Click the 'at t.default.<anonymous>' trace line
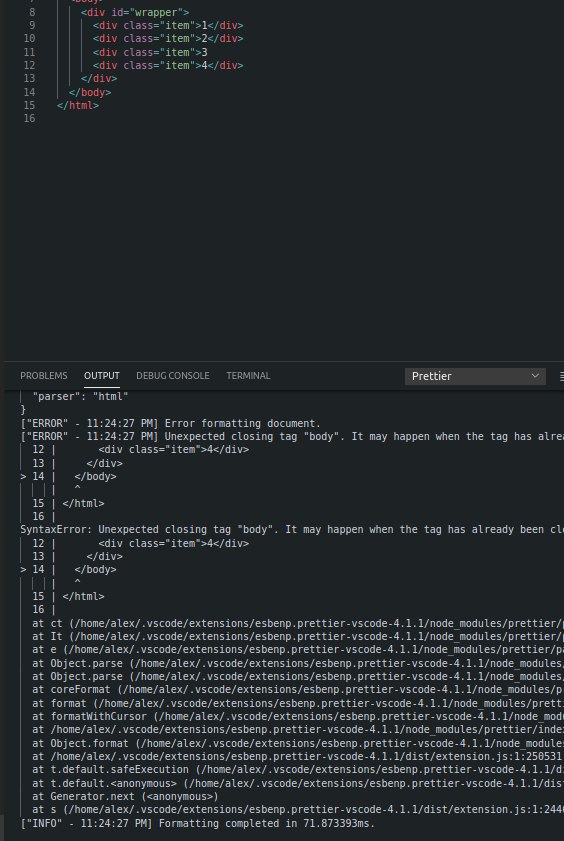This screenshot has width=564, height=841. point(298,783)
